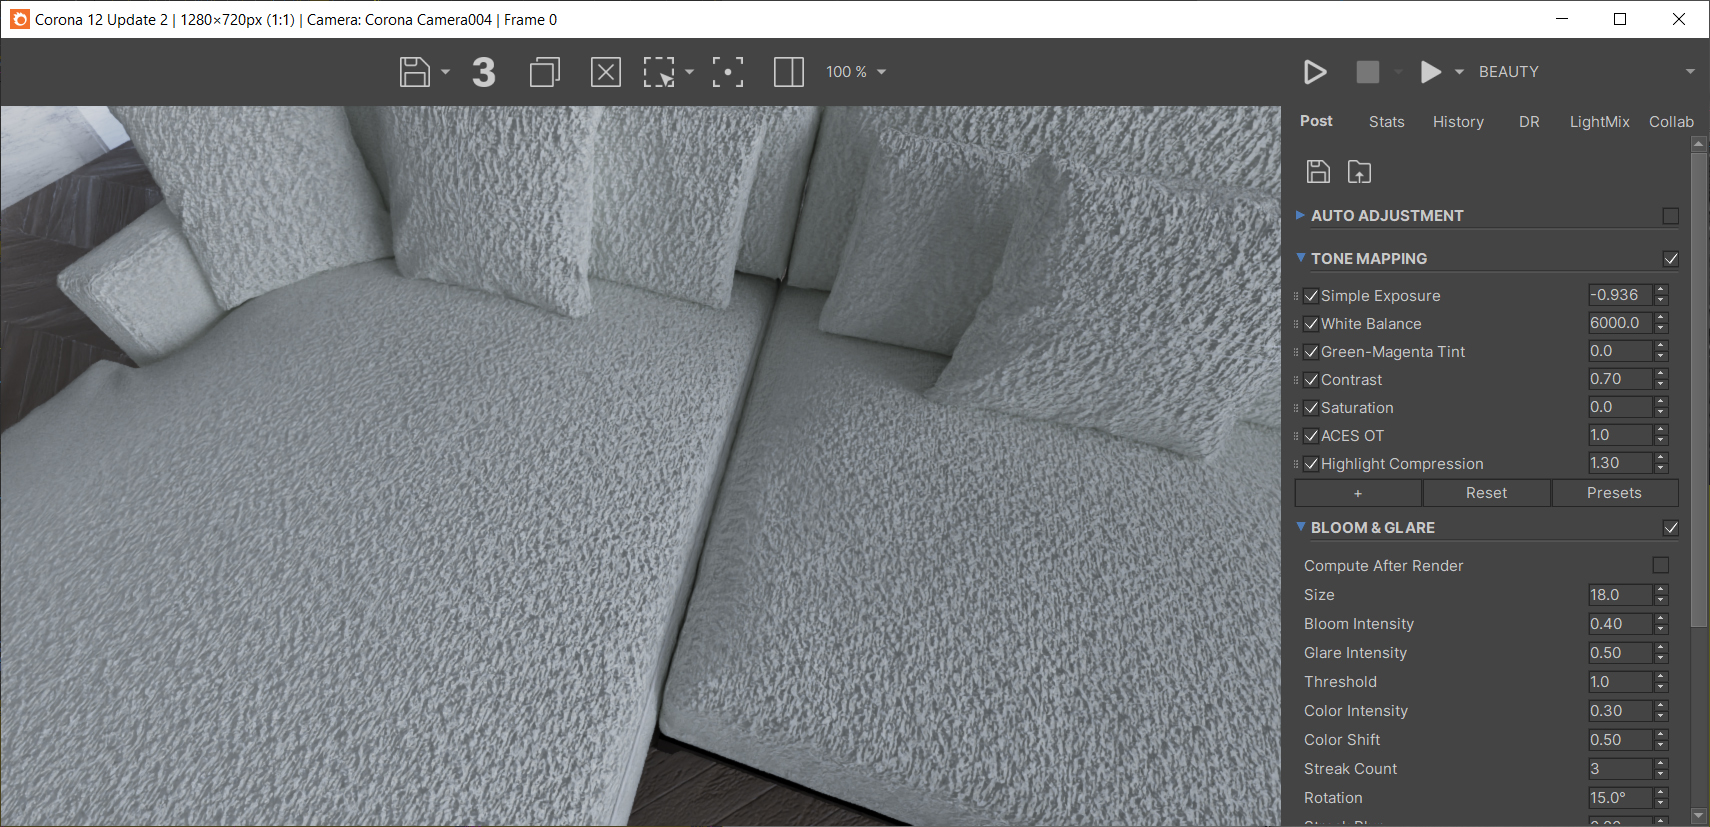Switch to the Stats tab
1710x827 pixels.
(1387, 122)
